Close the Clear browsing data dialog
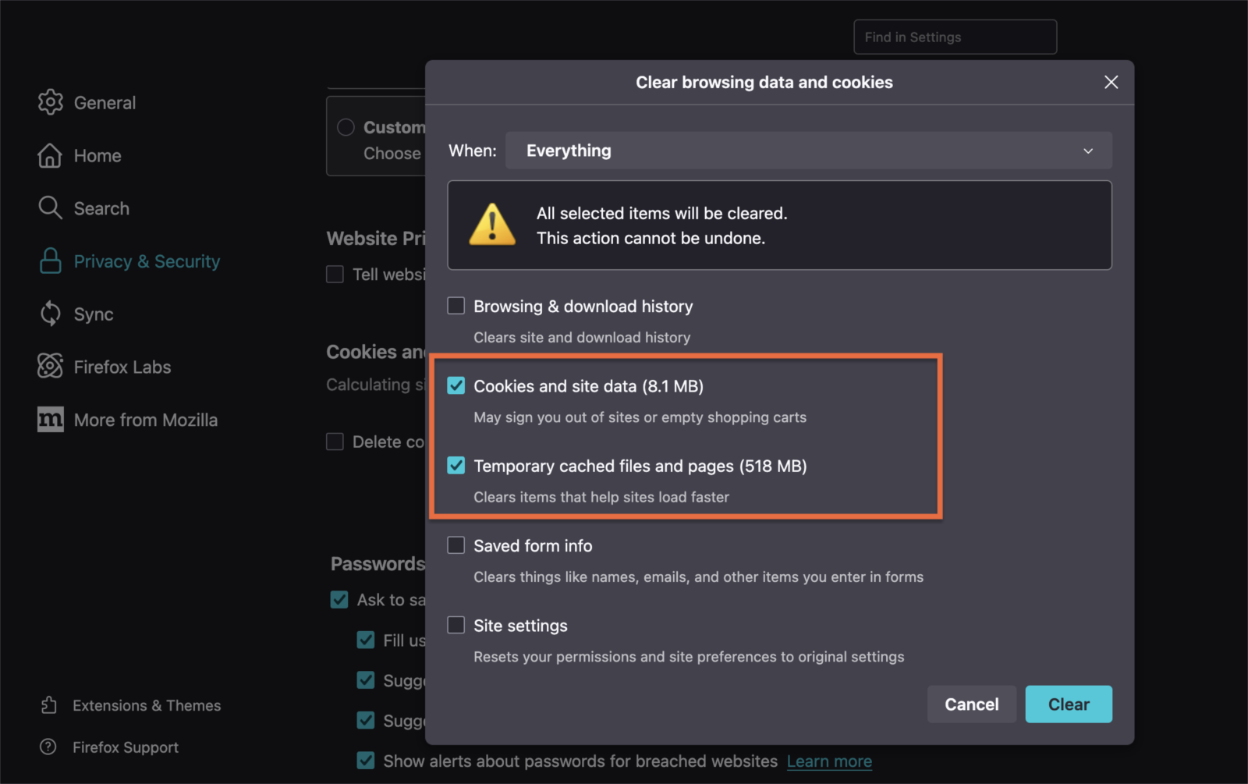The image size is (1248, 784). tap(1111, 82)
